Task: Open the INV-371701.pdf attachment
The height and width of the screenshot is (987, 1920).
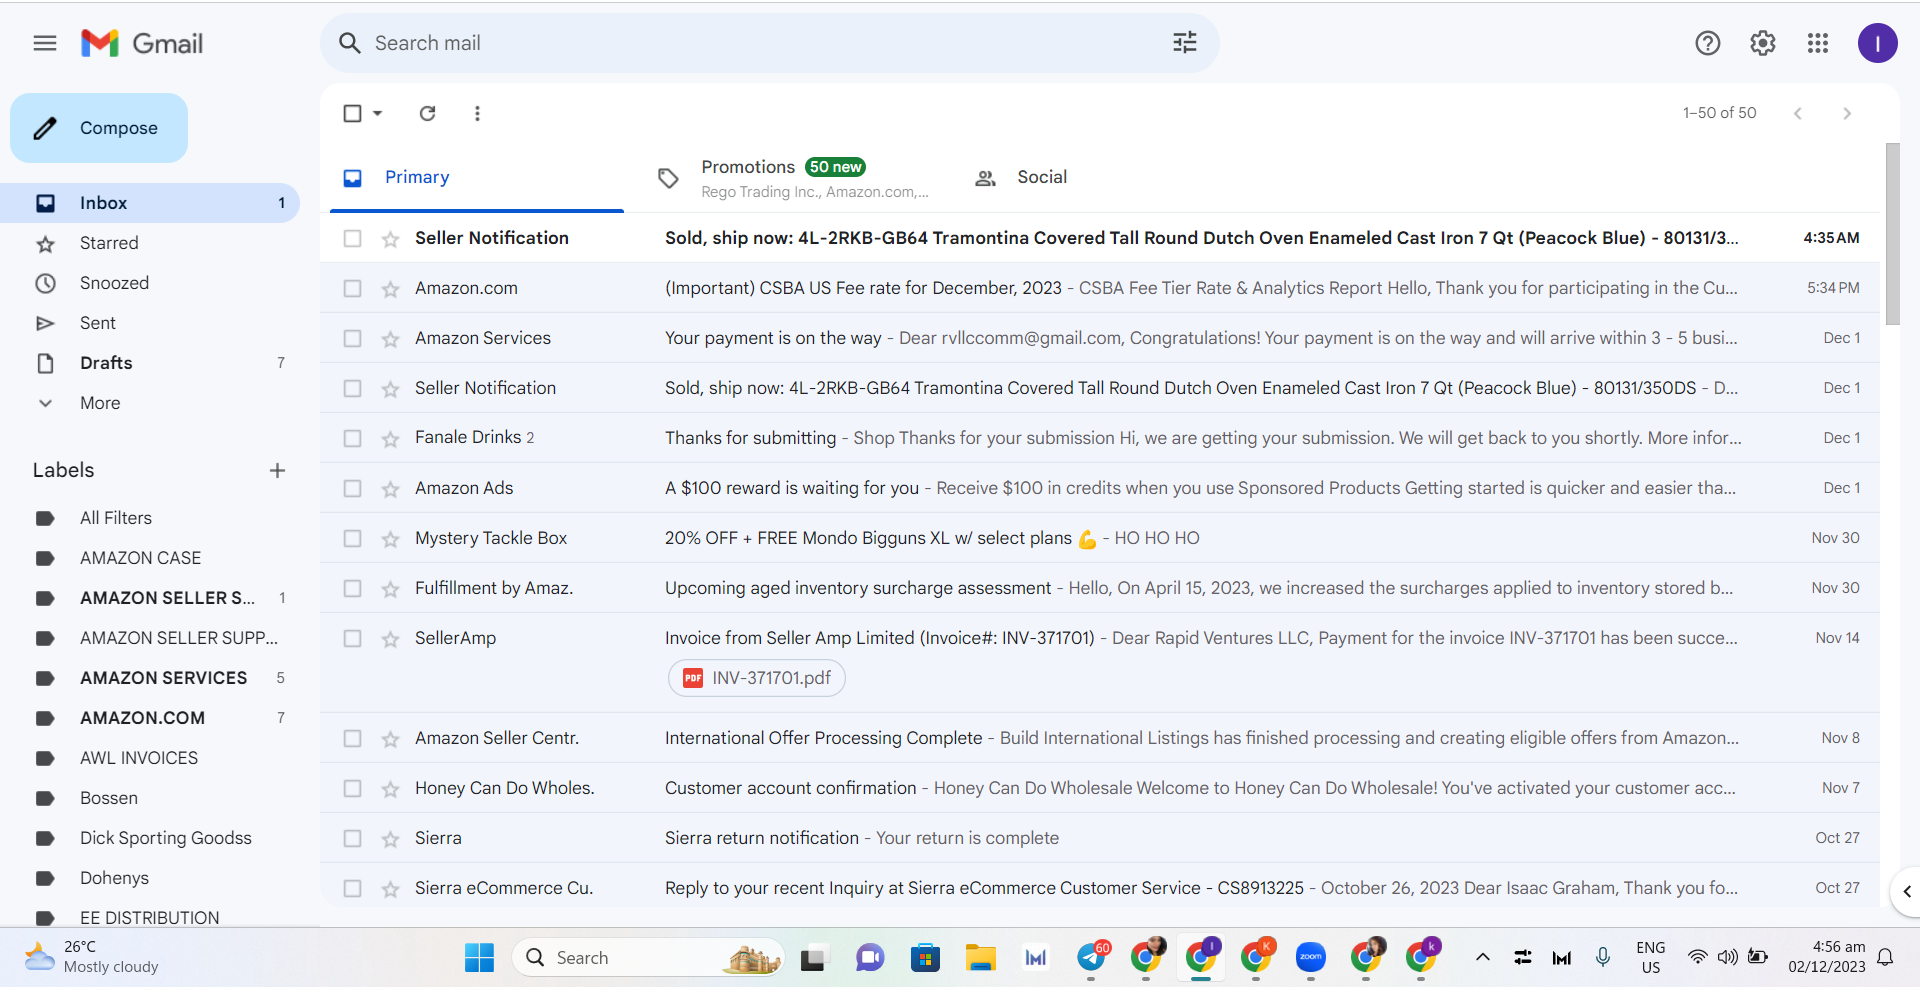Action: (757, 678)
